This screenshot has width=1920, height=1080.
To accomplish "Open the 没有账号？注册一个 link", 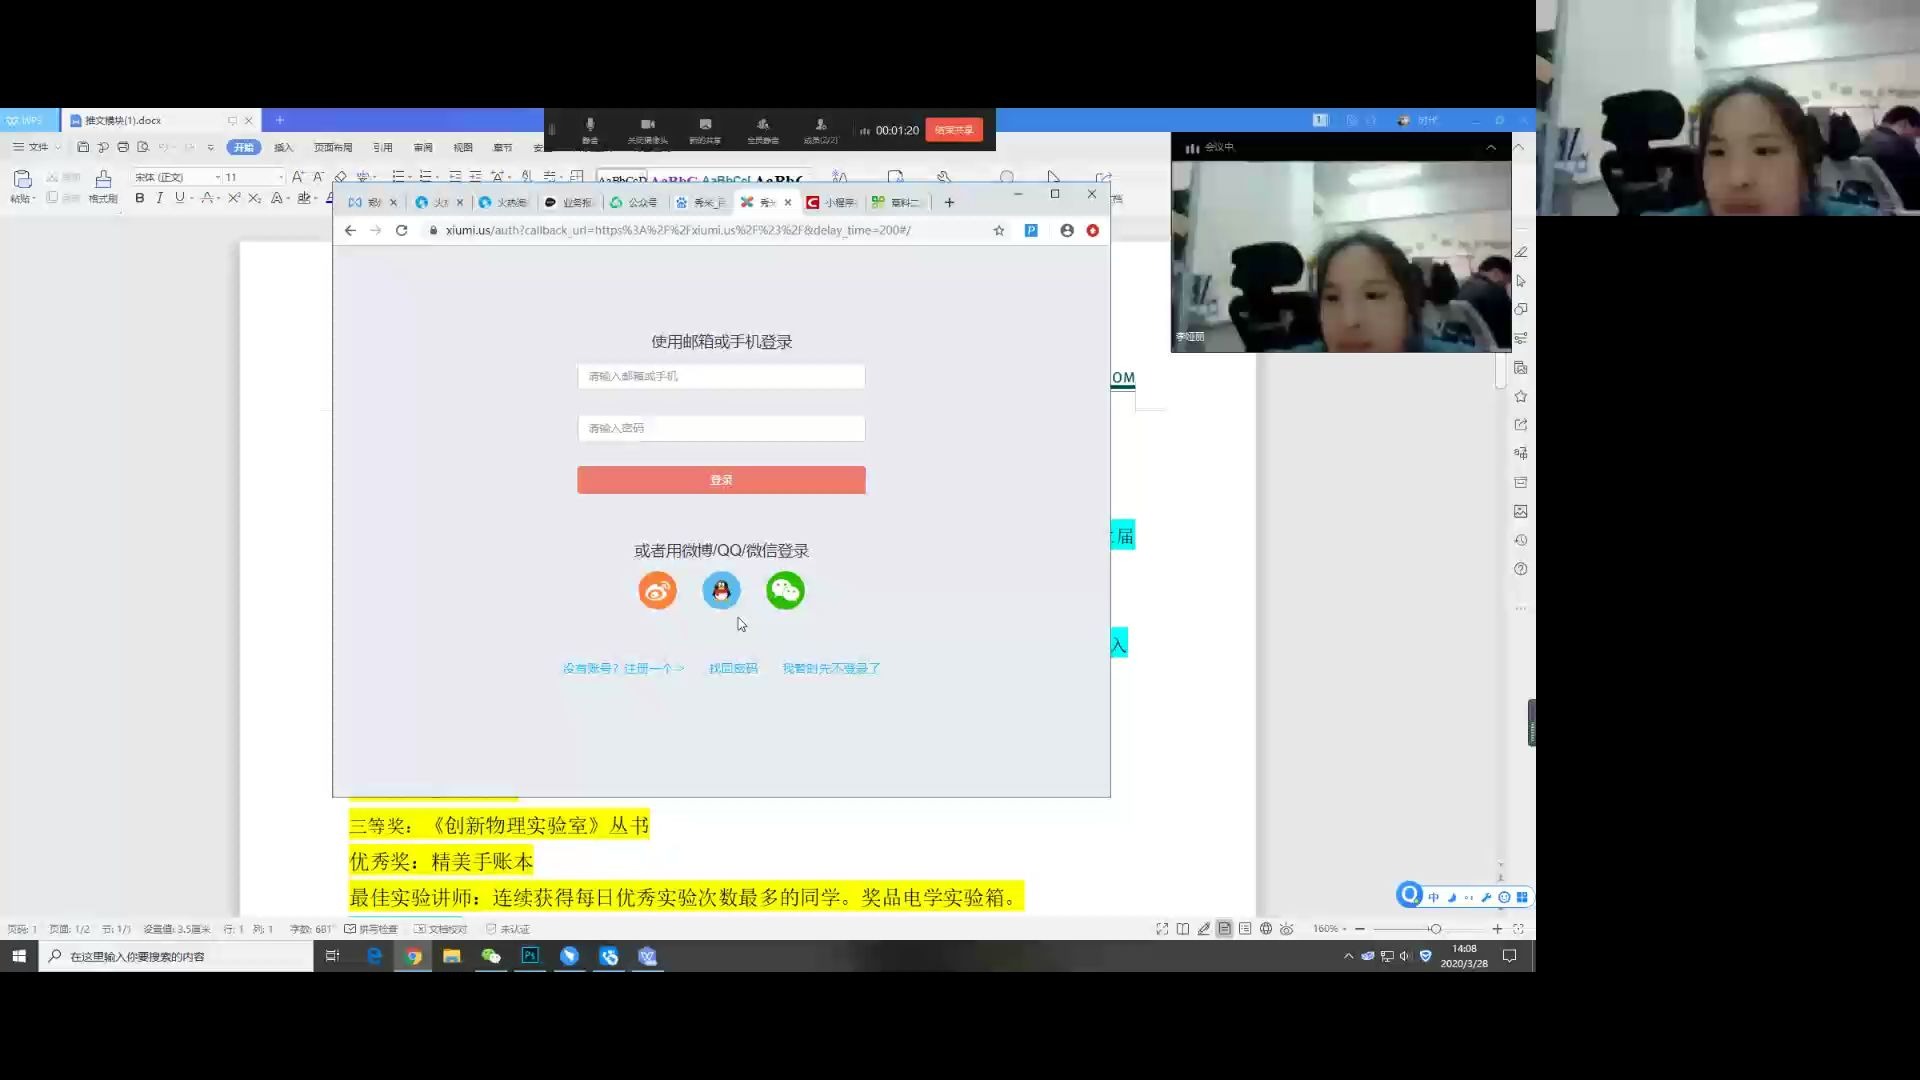I will (623, 668).
